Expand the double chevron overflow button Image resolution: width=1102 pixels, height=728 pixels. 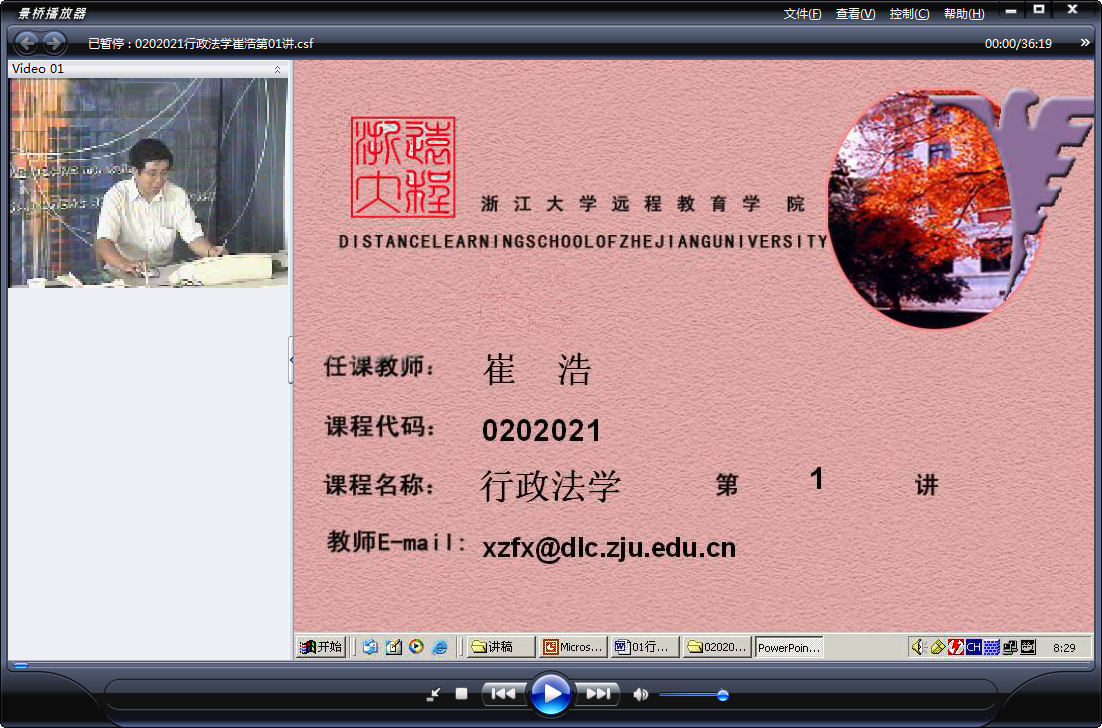[x=1084, y=43]
